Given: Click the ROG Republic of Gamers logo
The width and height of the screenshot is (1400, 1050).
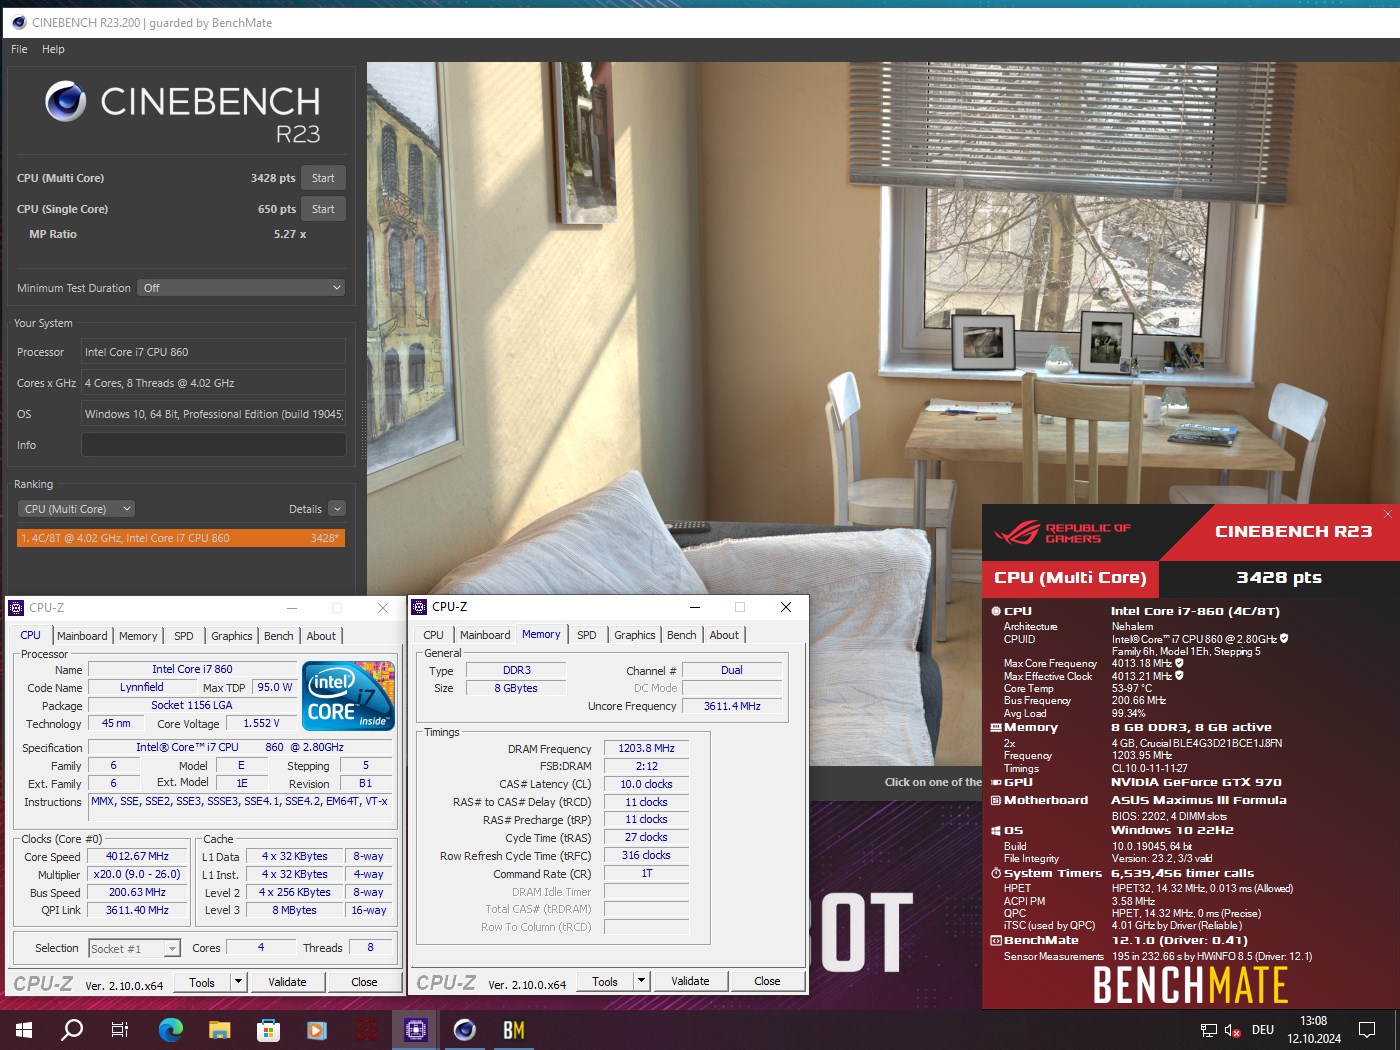Looking at the screenshot, I should click(x=1062, y=533).
